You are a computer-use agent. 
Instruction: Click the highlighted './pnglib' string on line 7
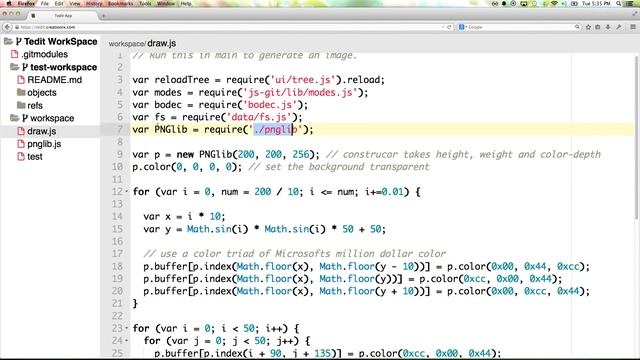(x=275, y=129)
